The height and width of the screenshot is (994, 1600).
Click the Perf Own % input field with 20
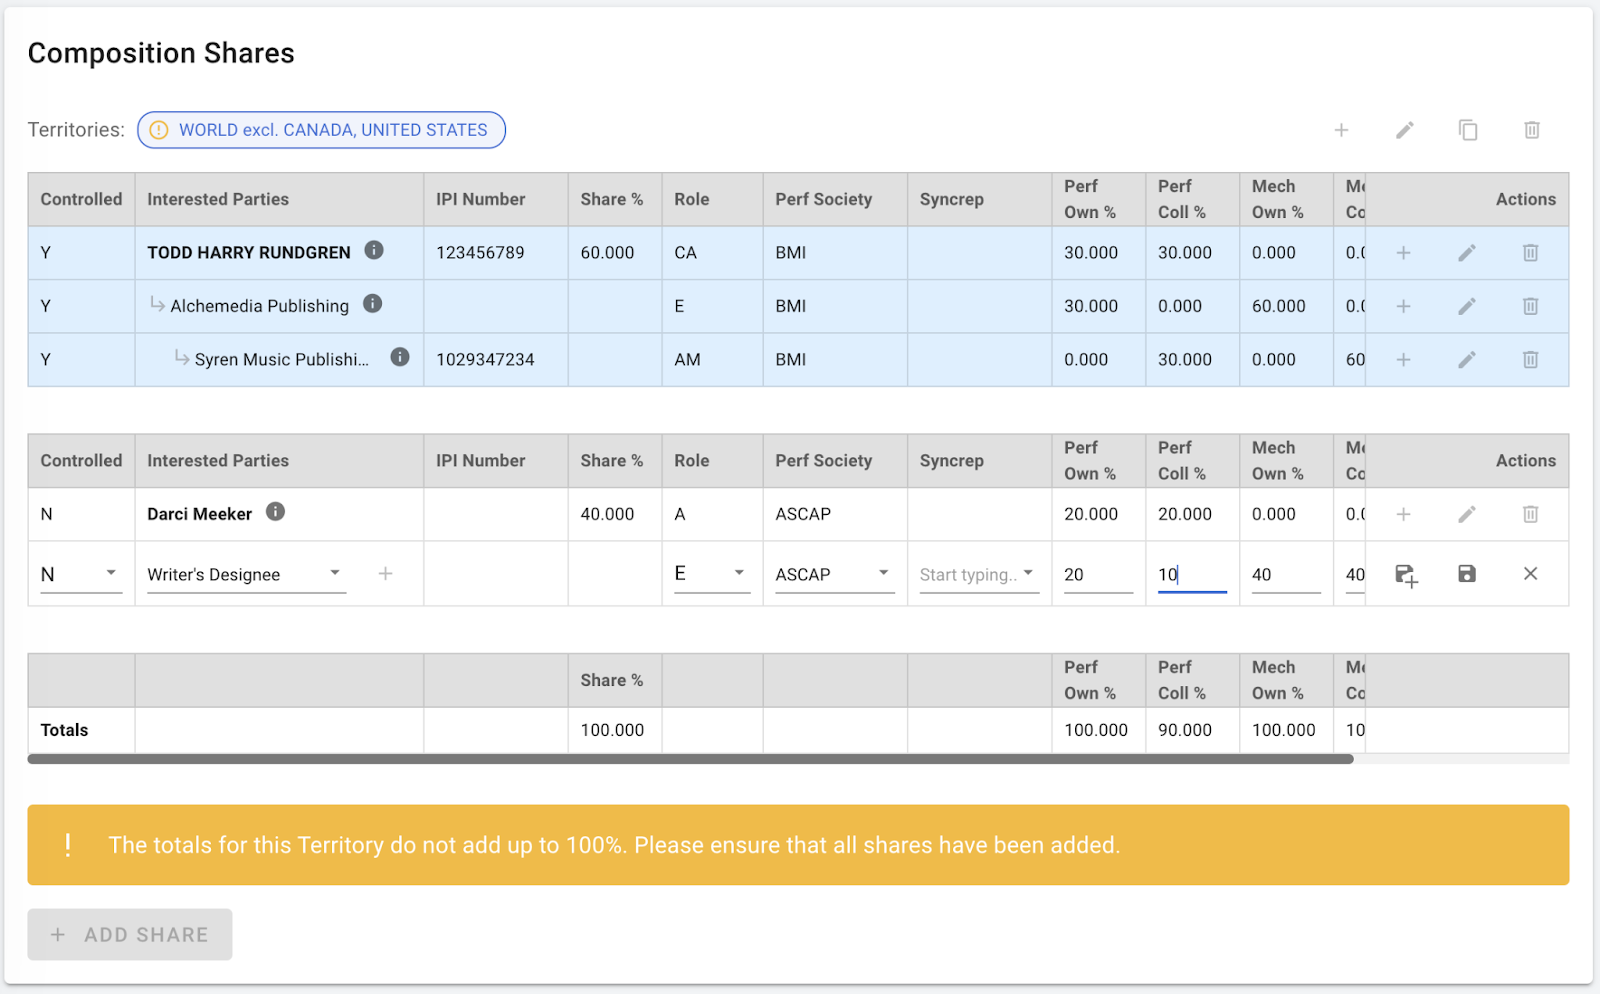tap(1096, 575)
